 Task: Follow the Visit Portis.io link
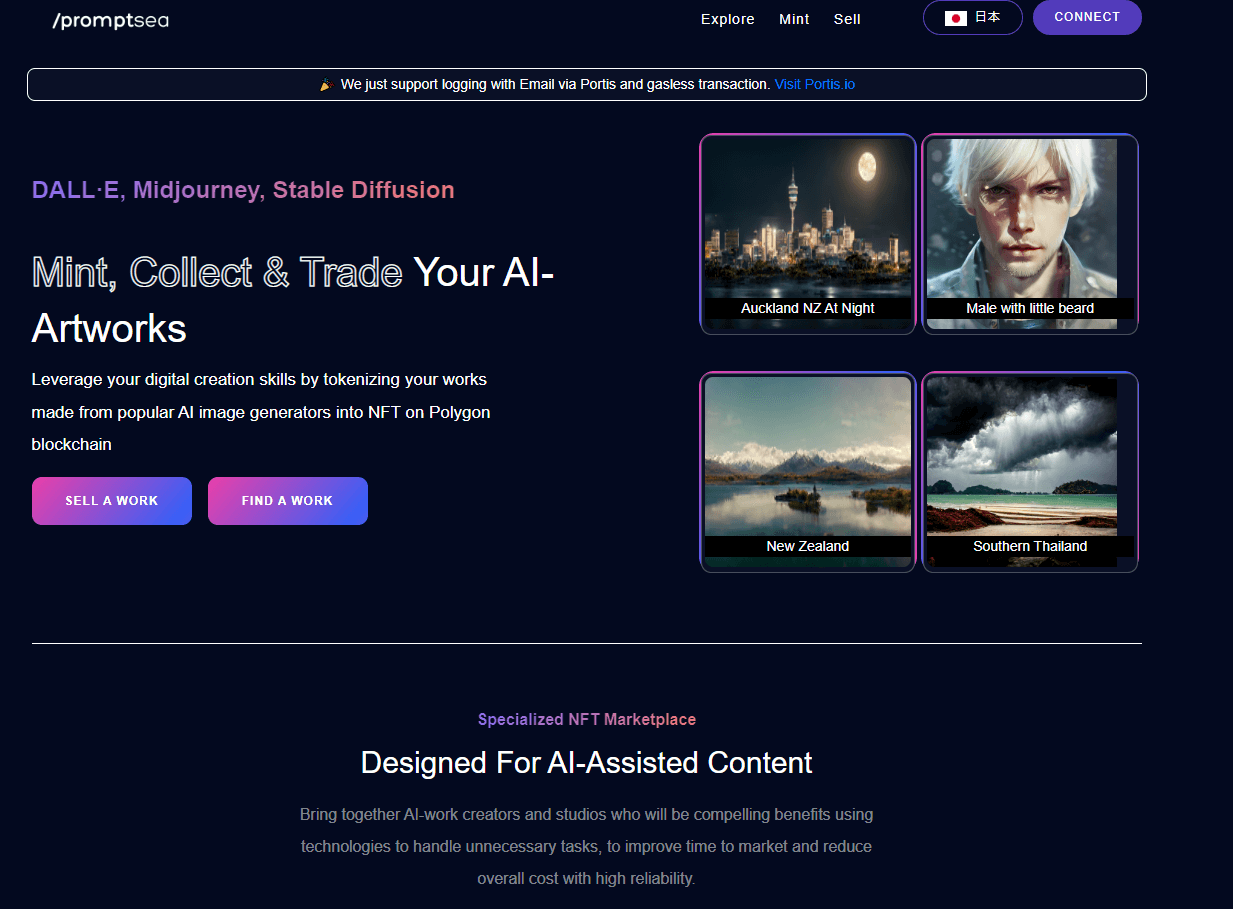pos(814,85)
